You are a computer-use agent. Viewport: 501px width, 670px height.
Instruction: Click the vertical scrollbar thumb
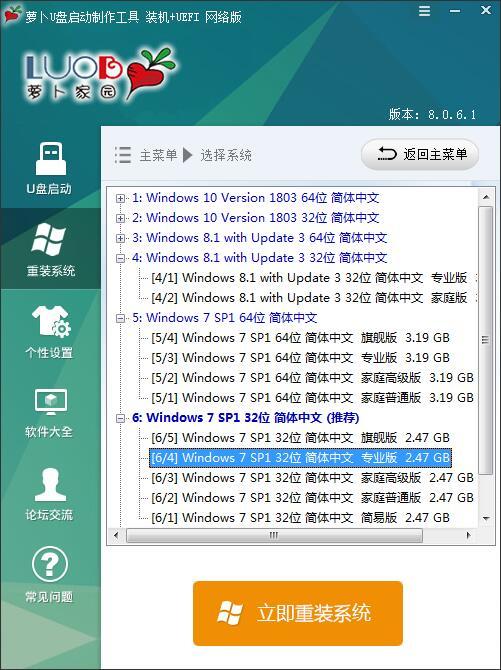coord(486,340)
